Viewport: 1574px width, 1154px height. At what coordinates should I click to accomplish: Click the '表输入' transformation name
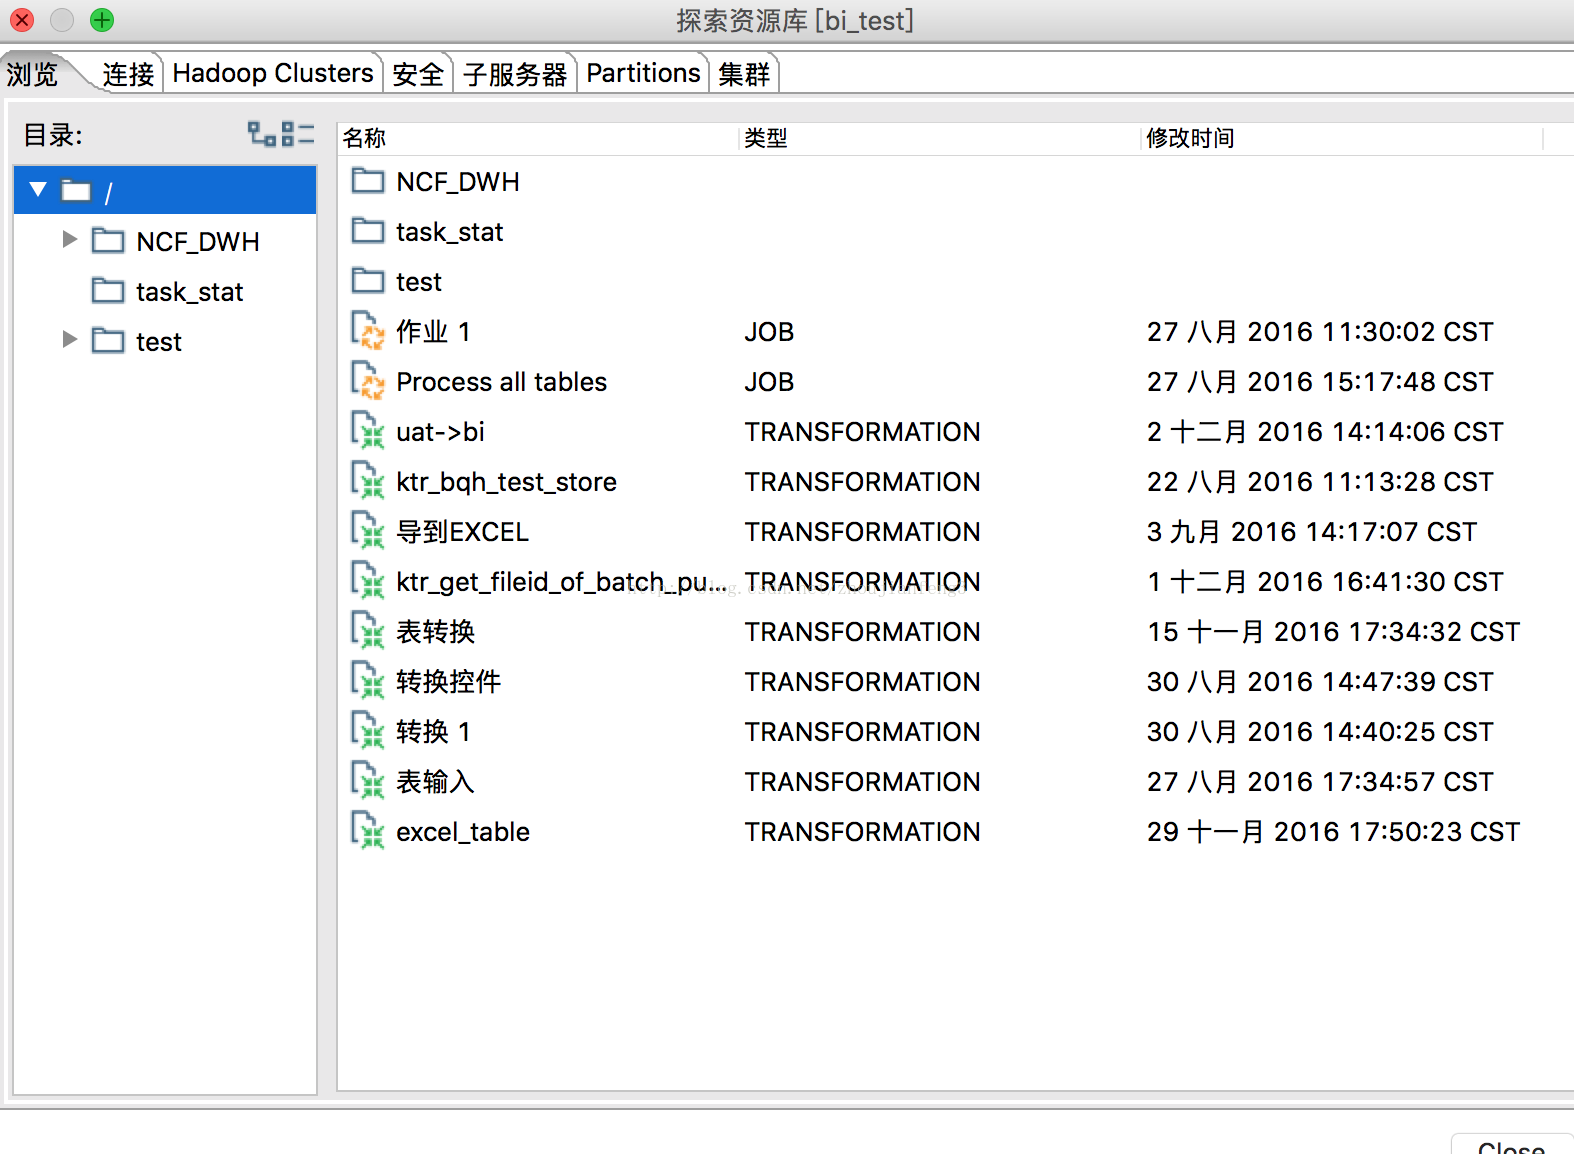coord(435,782)
